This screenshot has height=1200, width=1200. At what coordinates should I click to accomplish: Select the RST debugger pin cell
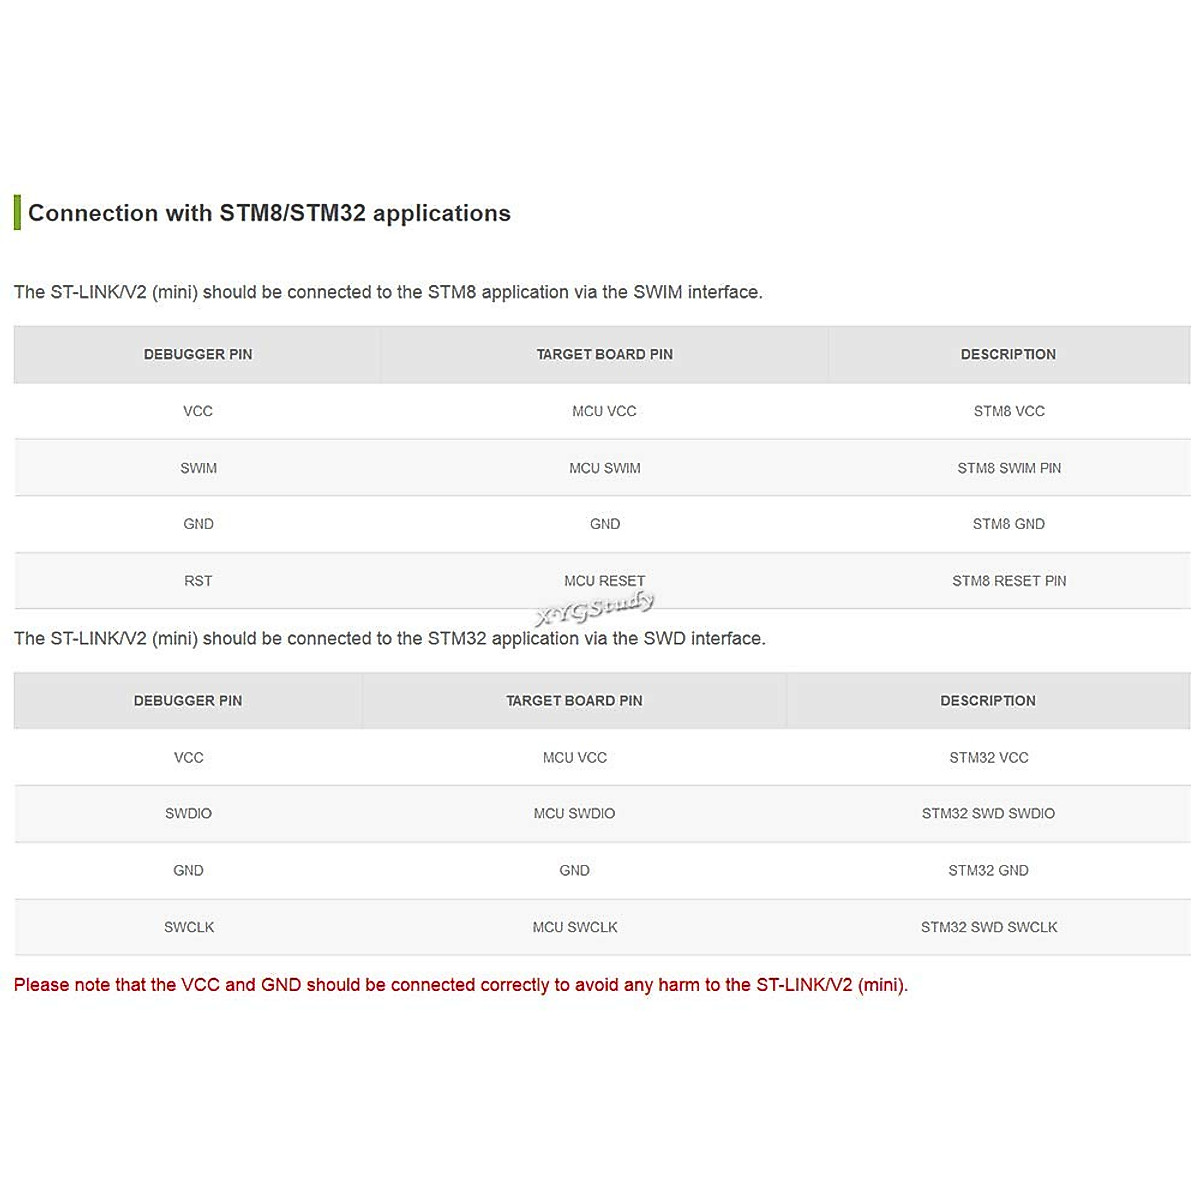198,581
